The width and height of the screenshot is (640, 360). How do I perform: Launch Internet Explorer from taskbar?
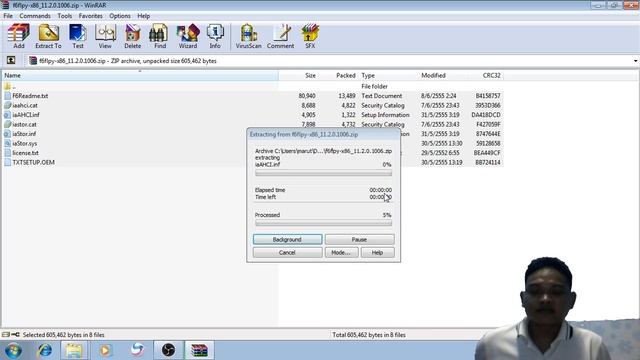coord(44,350)
